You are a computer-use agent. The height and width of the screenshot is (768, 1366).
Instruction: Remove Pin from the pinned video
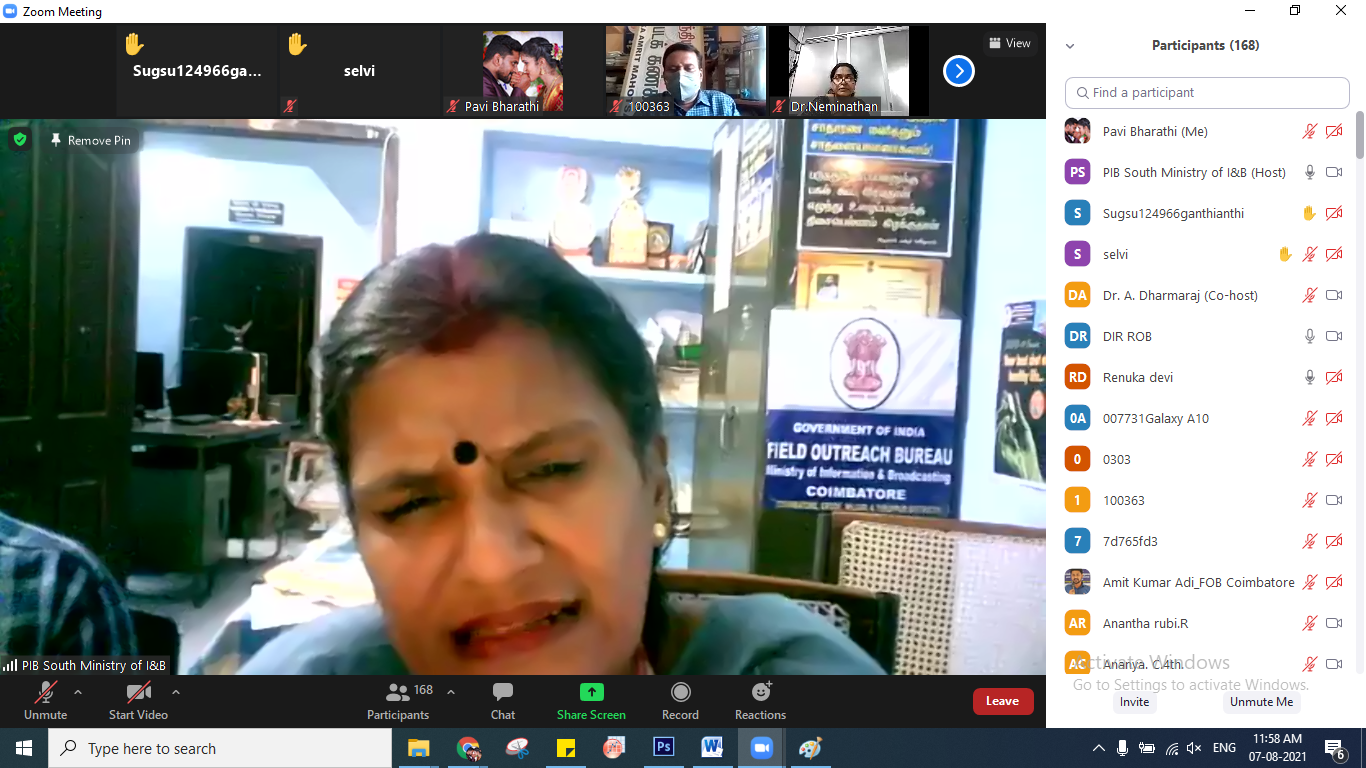pos(90,141)
